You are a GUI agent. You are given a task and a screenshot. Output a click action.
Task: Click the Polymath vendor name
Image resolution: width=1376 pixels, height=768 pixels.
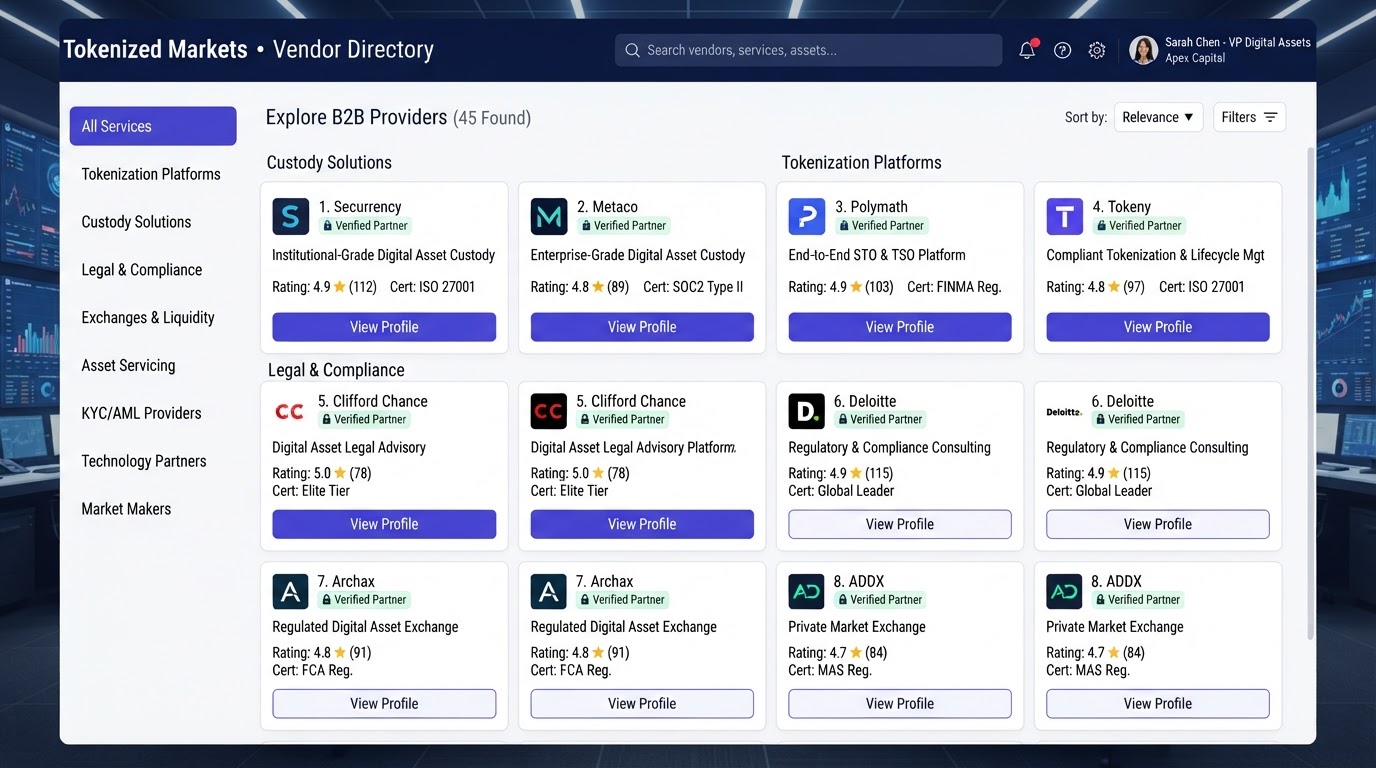[871, 207]
